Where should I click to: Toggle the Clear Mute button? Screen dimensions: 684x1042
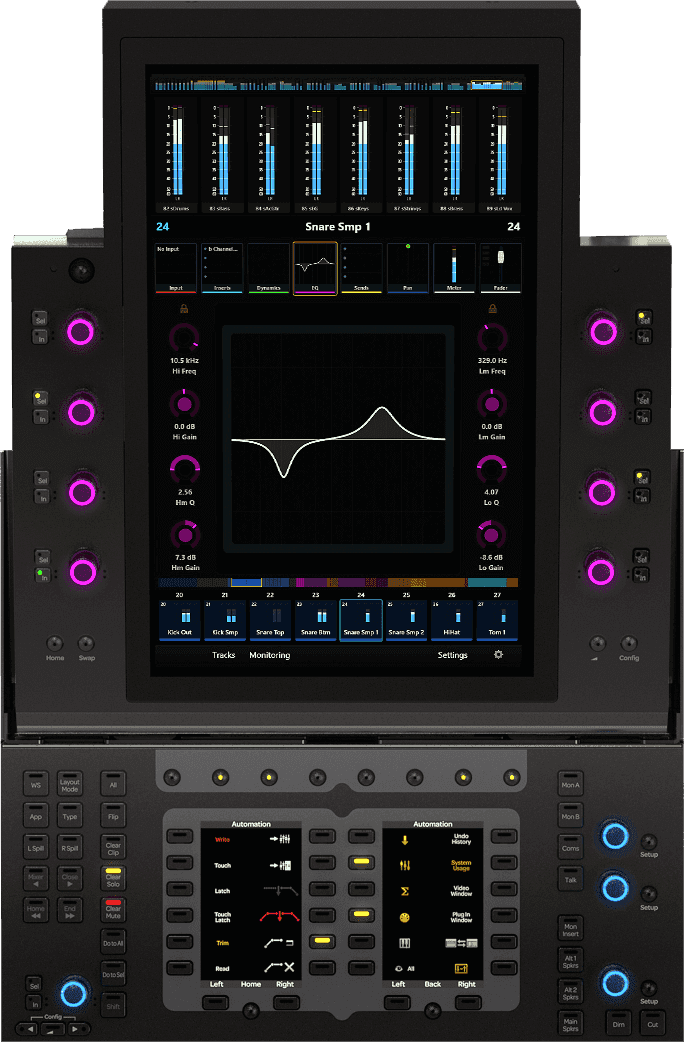[x=113, y=911]
